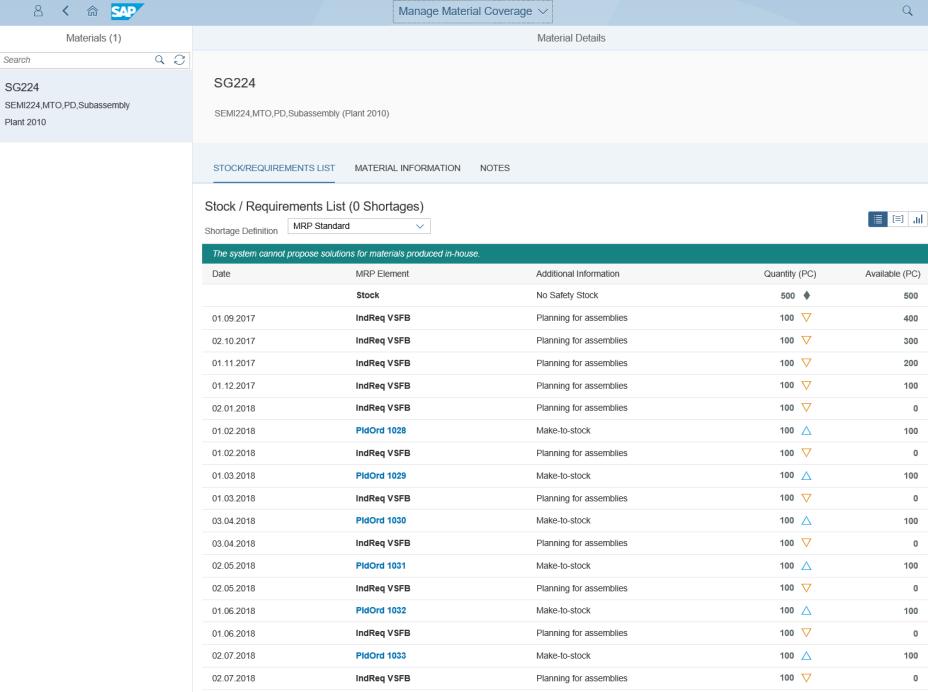Image resolution: width=928 pixels, height=692 pixels.
Task: Click requirement triangle icon for 02.10.2017 row
Action: coord(806,340)
